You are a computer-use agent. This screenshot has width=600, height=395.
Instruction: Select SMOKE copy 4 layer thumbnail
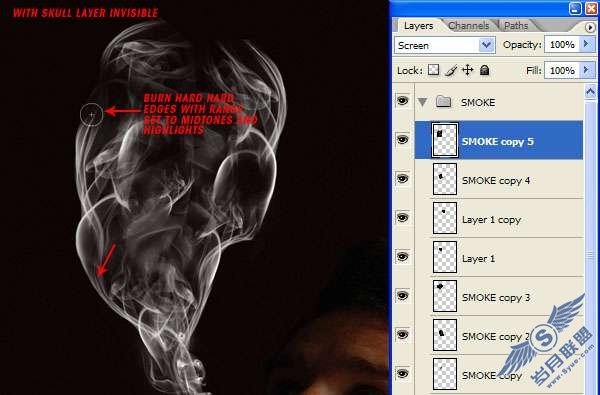pyautogui.click(x=445, y=179)
